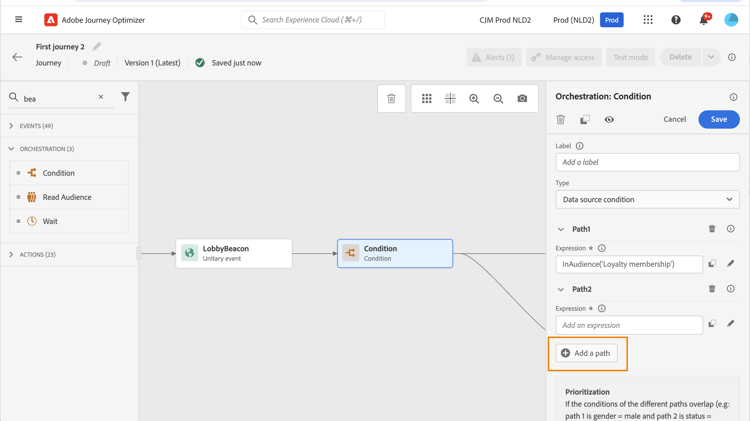Click Add a path button
The image size is (750, 421).
pyautogui.click(x=587, y=353)
